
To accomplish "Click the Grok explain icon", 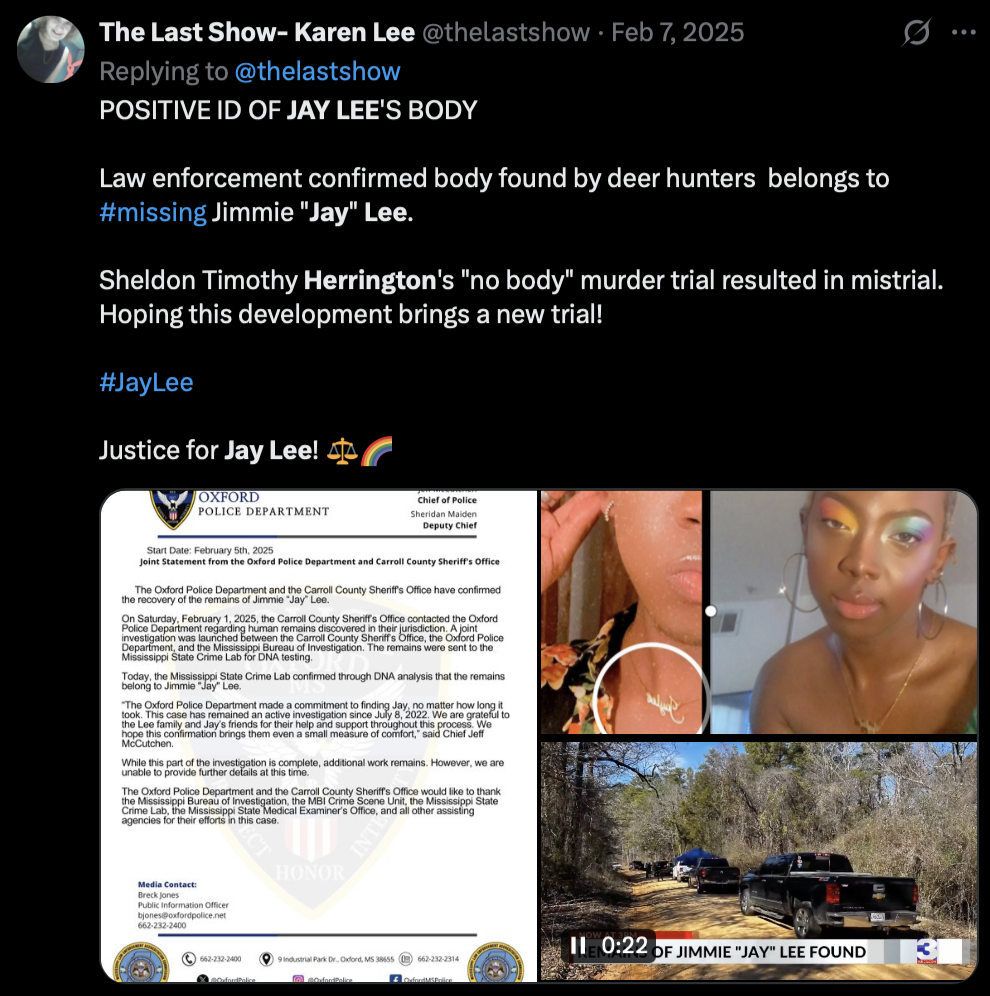I will click(x=916, y=32).
